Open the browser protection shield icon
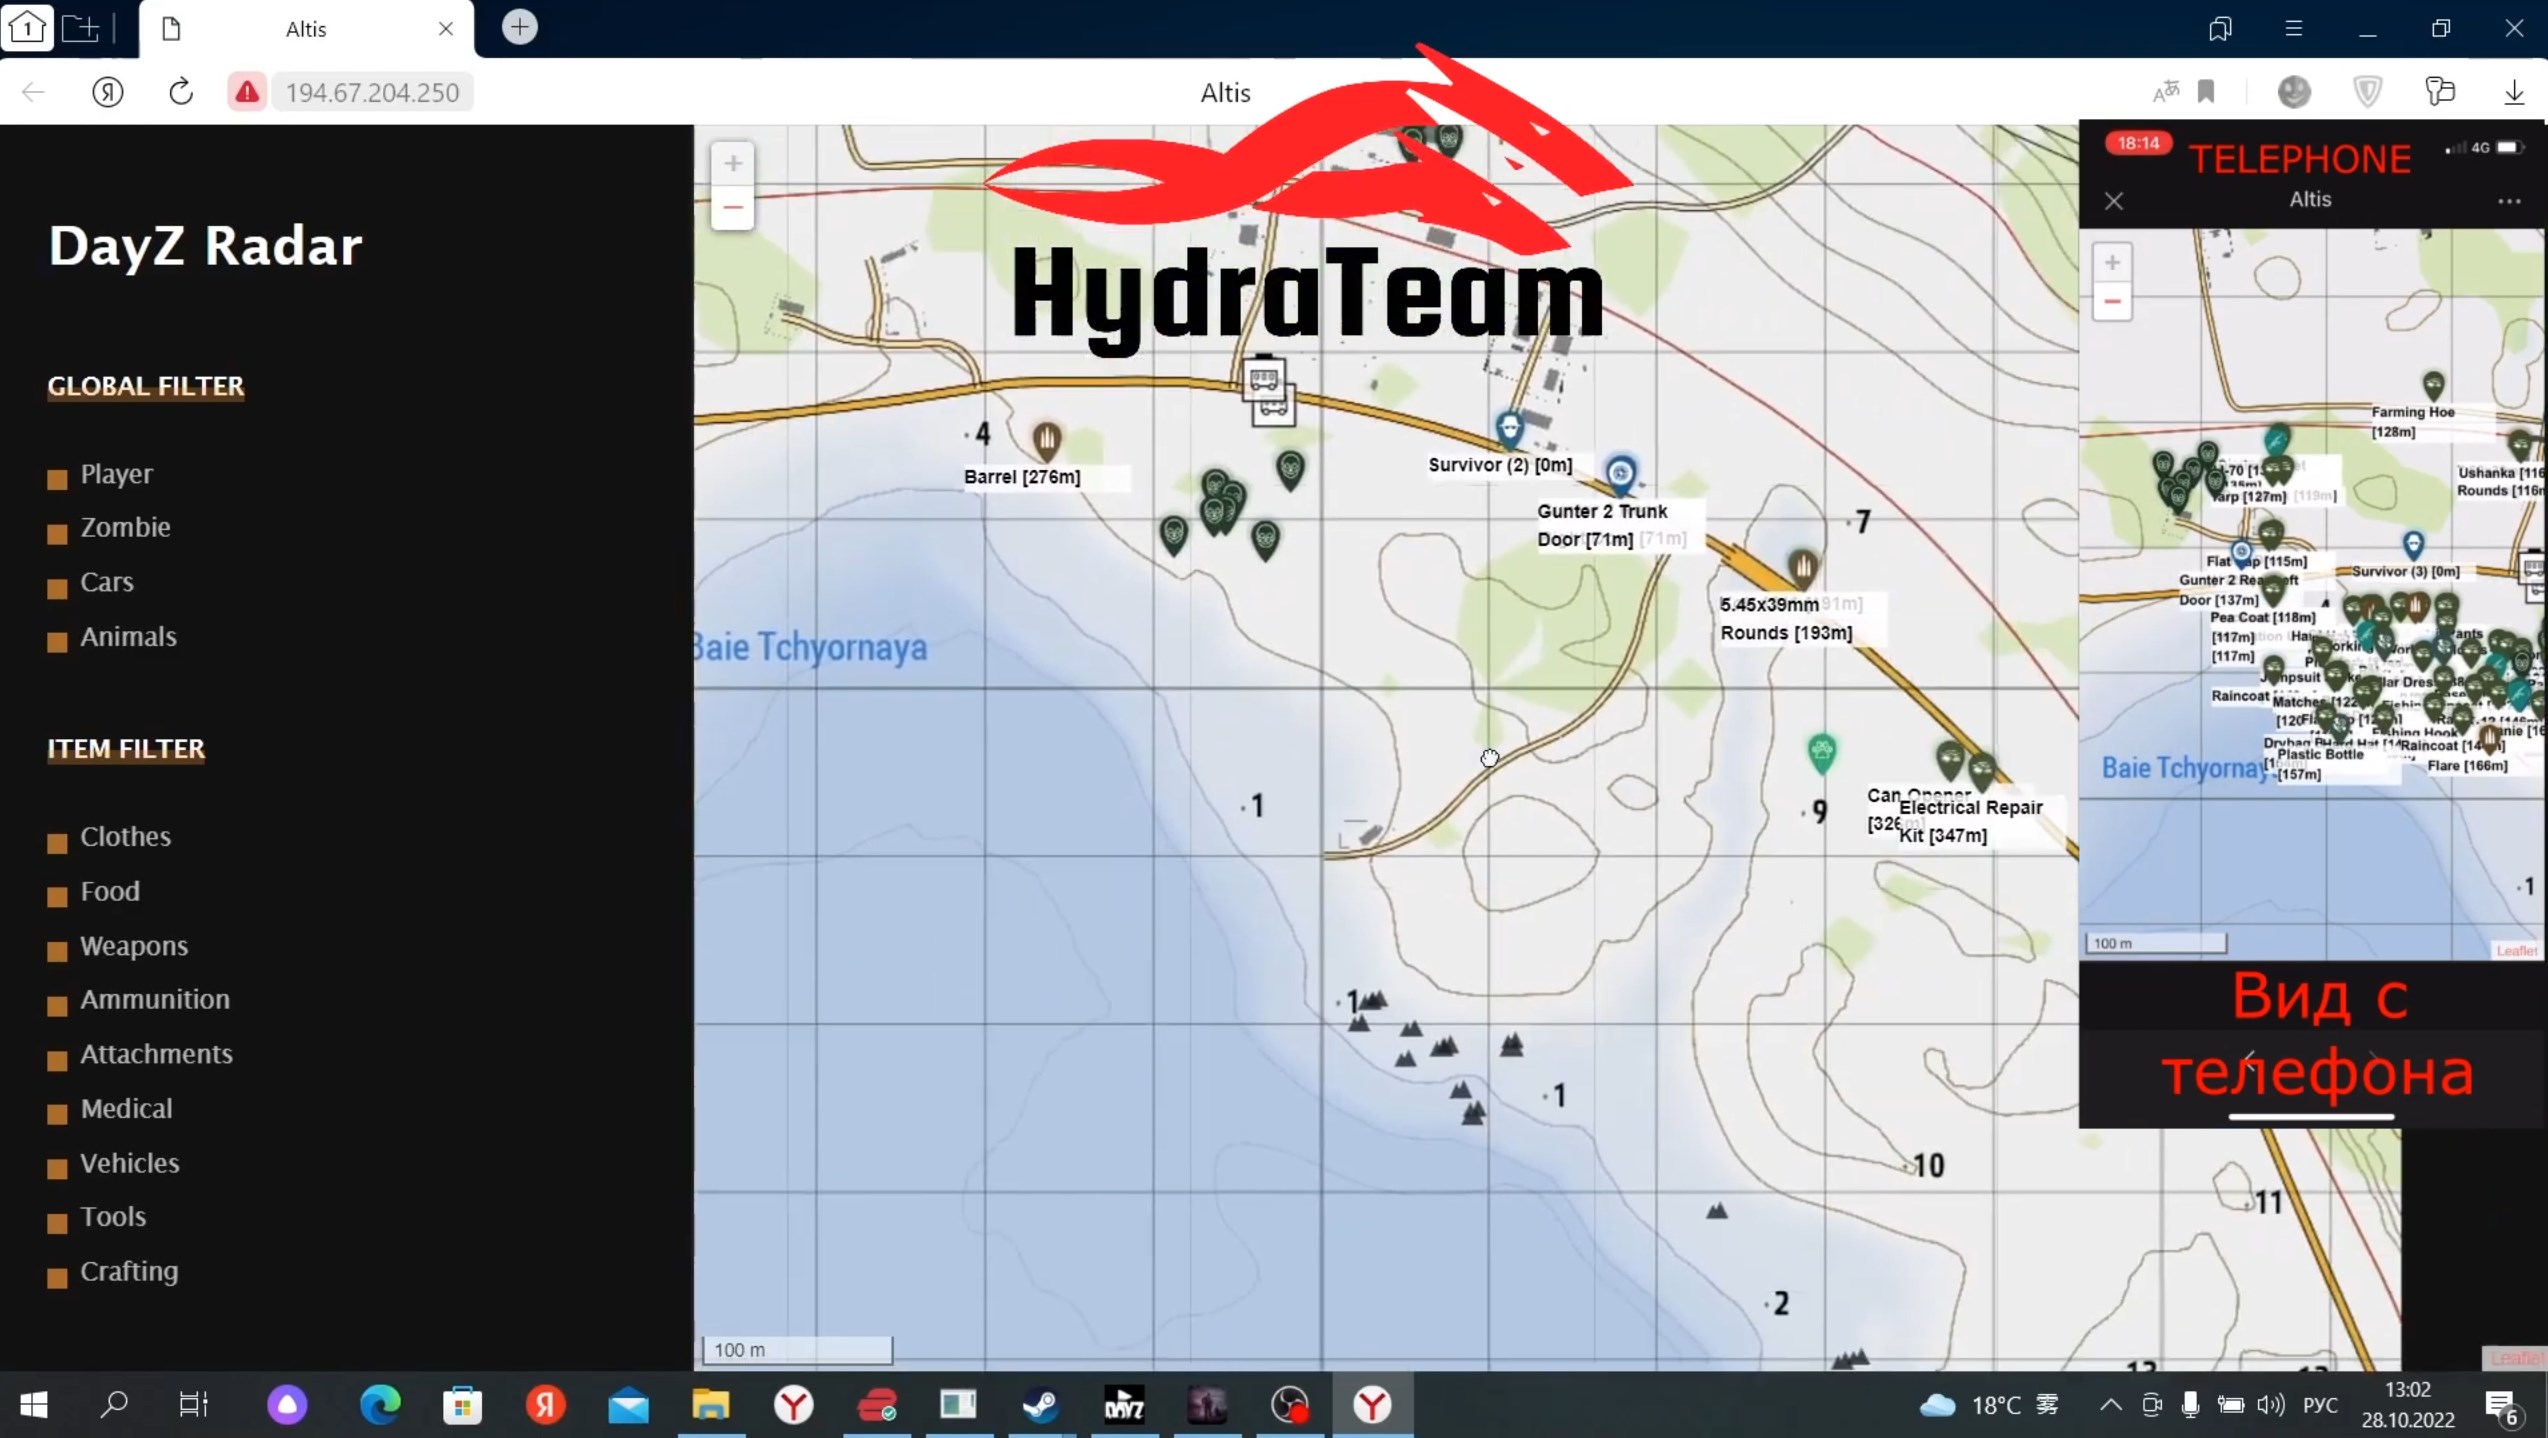 pos(2367,92)
